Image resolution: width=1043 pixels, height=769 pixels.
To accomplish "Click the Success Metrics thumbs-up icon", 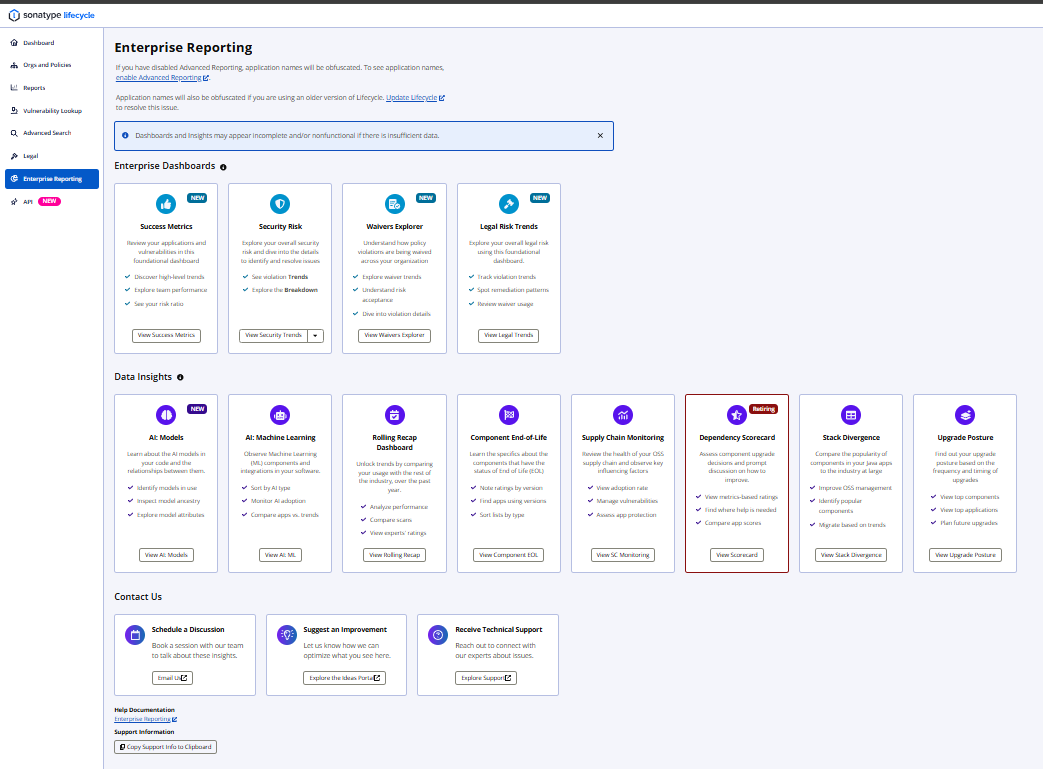I will (x=166, y=204).
